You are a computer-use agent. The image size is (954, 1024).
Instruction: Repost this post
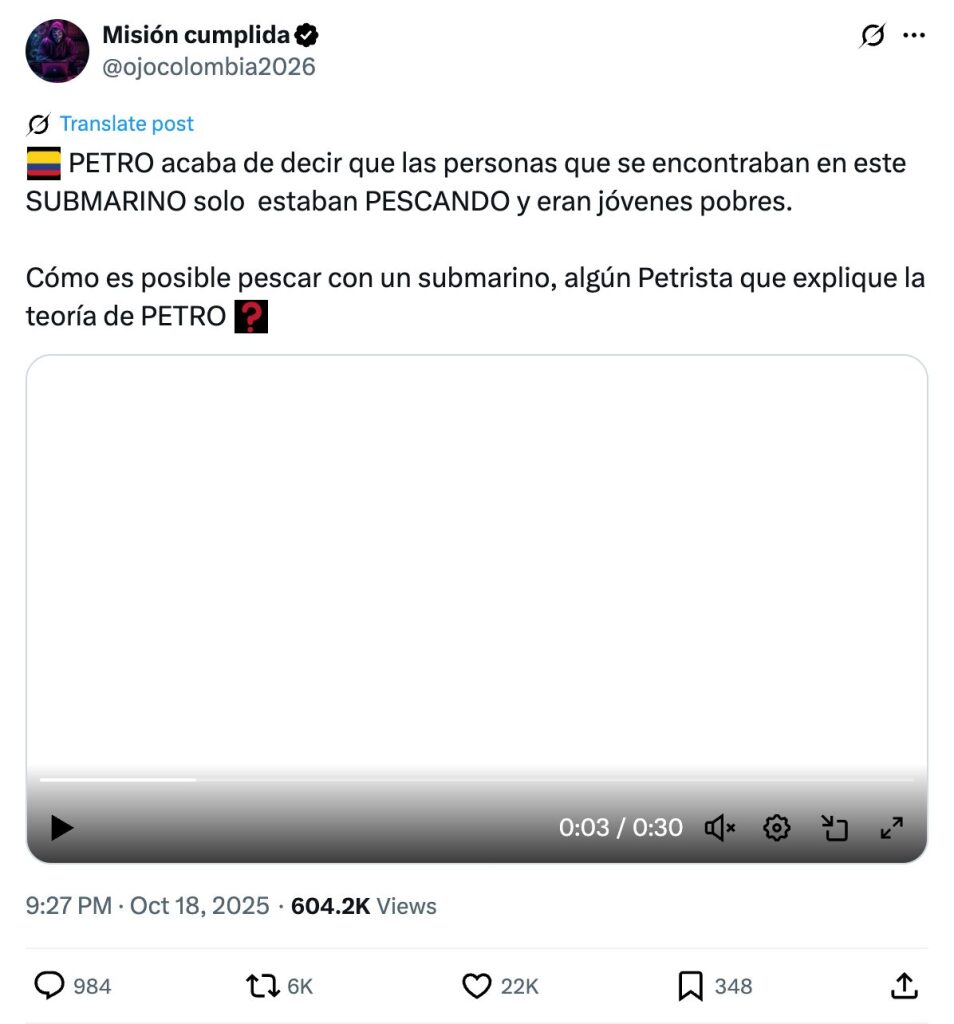coord(263,986)
